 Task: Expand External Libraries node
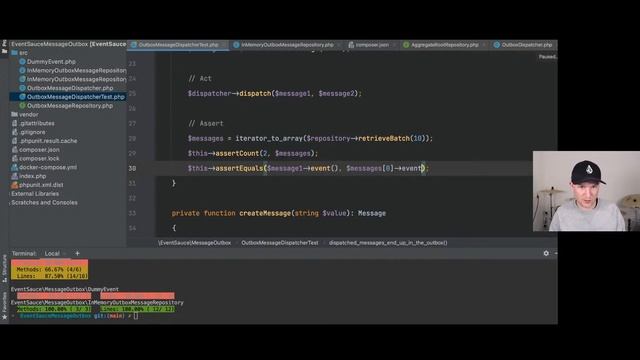pos(35,194)
